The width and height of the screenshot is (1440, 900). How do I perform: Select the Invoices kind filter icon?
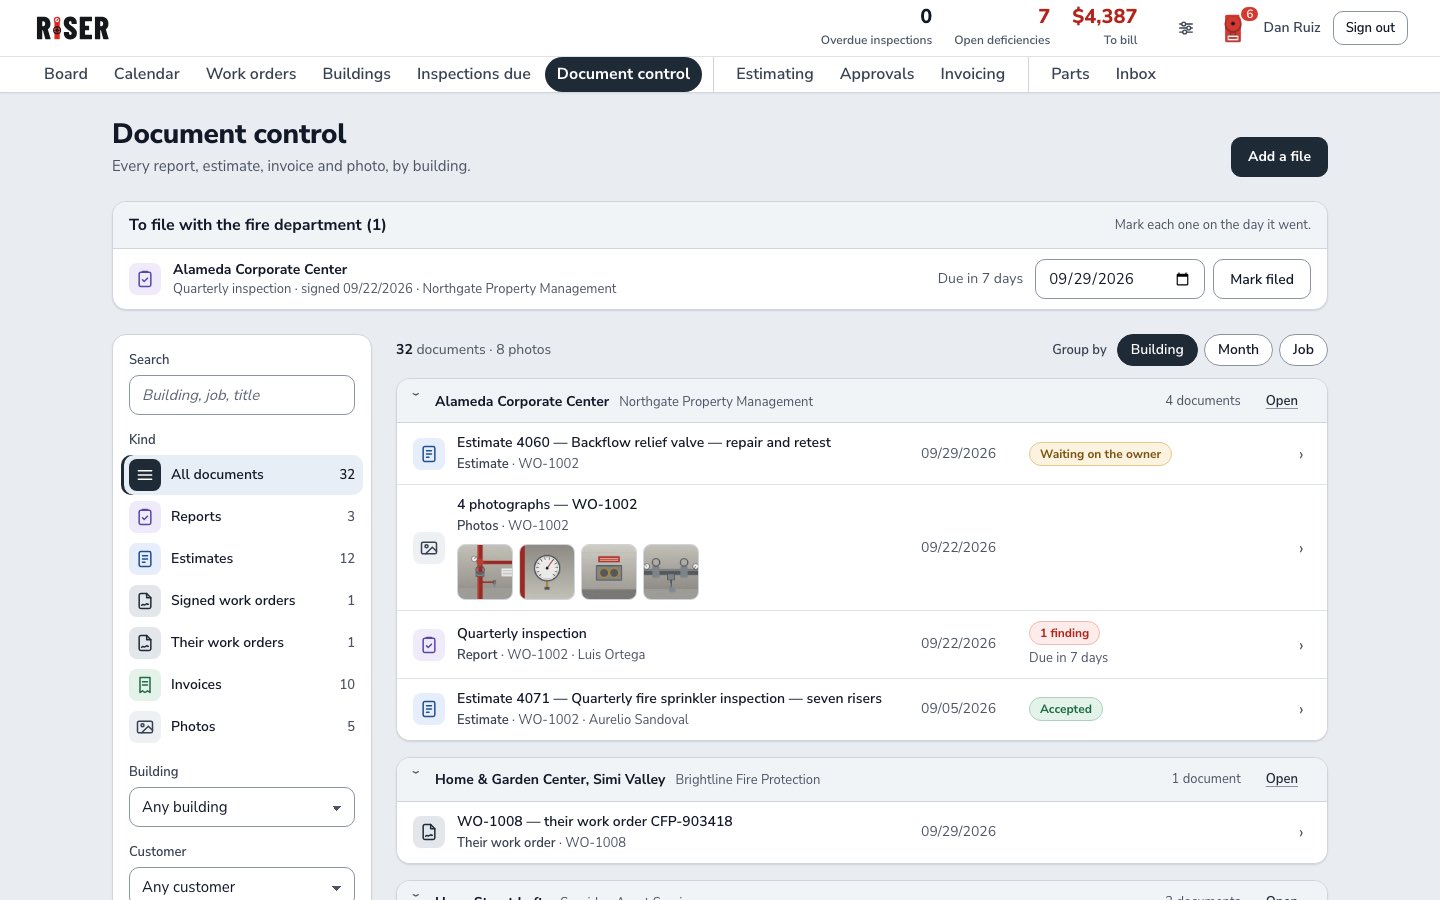(145, 685)
